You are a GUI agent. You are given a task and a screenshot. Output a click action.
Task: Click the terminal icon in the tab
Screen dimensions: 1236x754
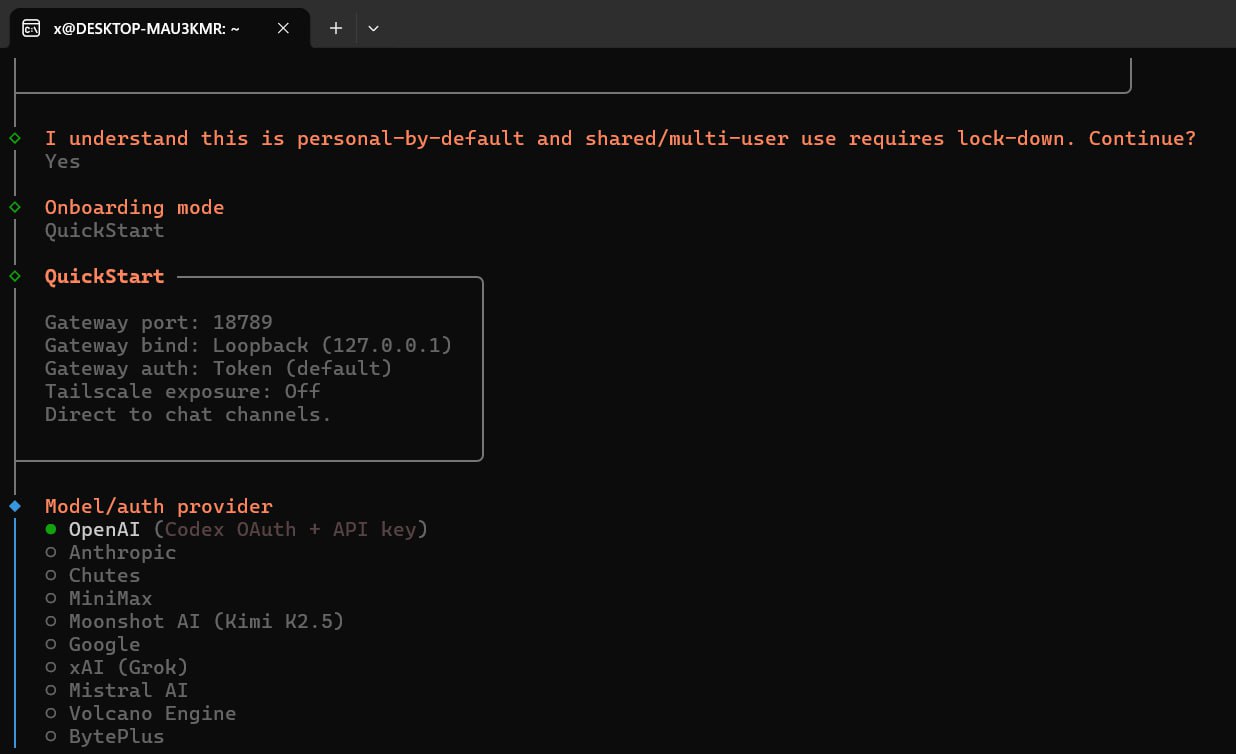31,28
